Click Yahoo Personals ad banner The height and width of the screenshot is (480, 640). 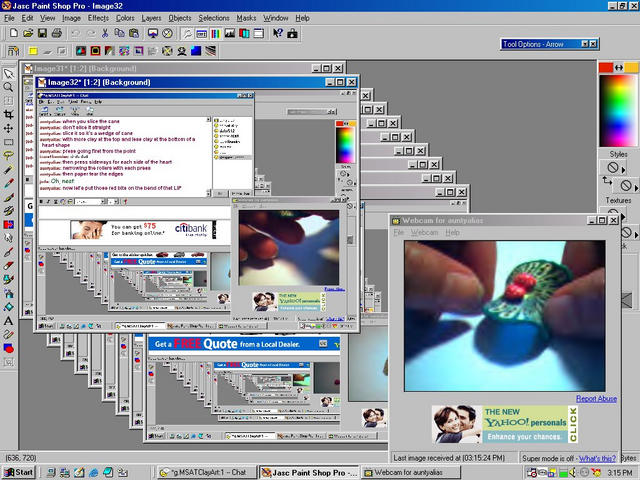point(505,424)
